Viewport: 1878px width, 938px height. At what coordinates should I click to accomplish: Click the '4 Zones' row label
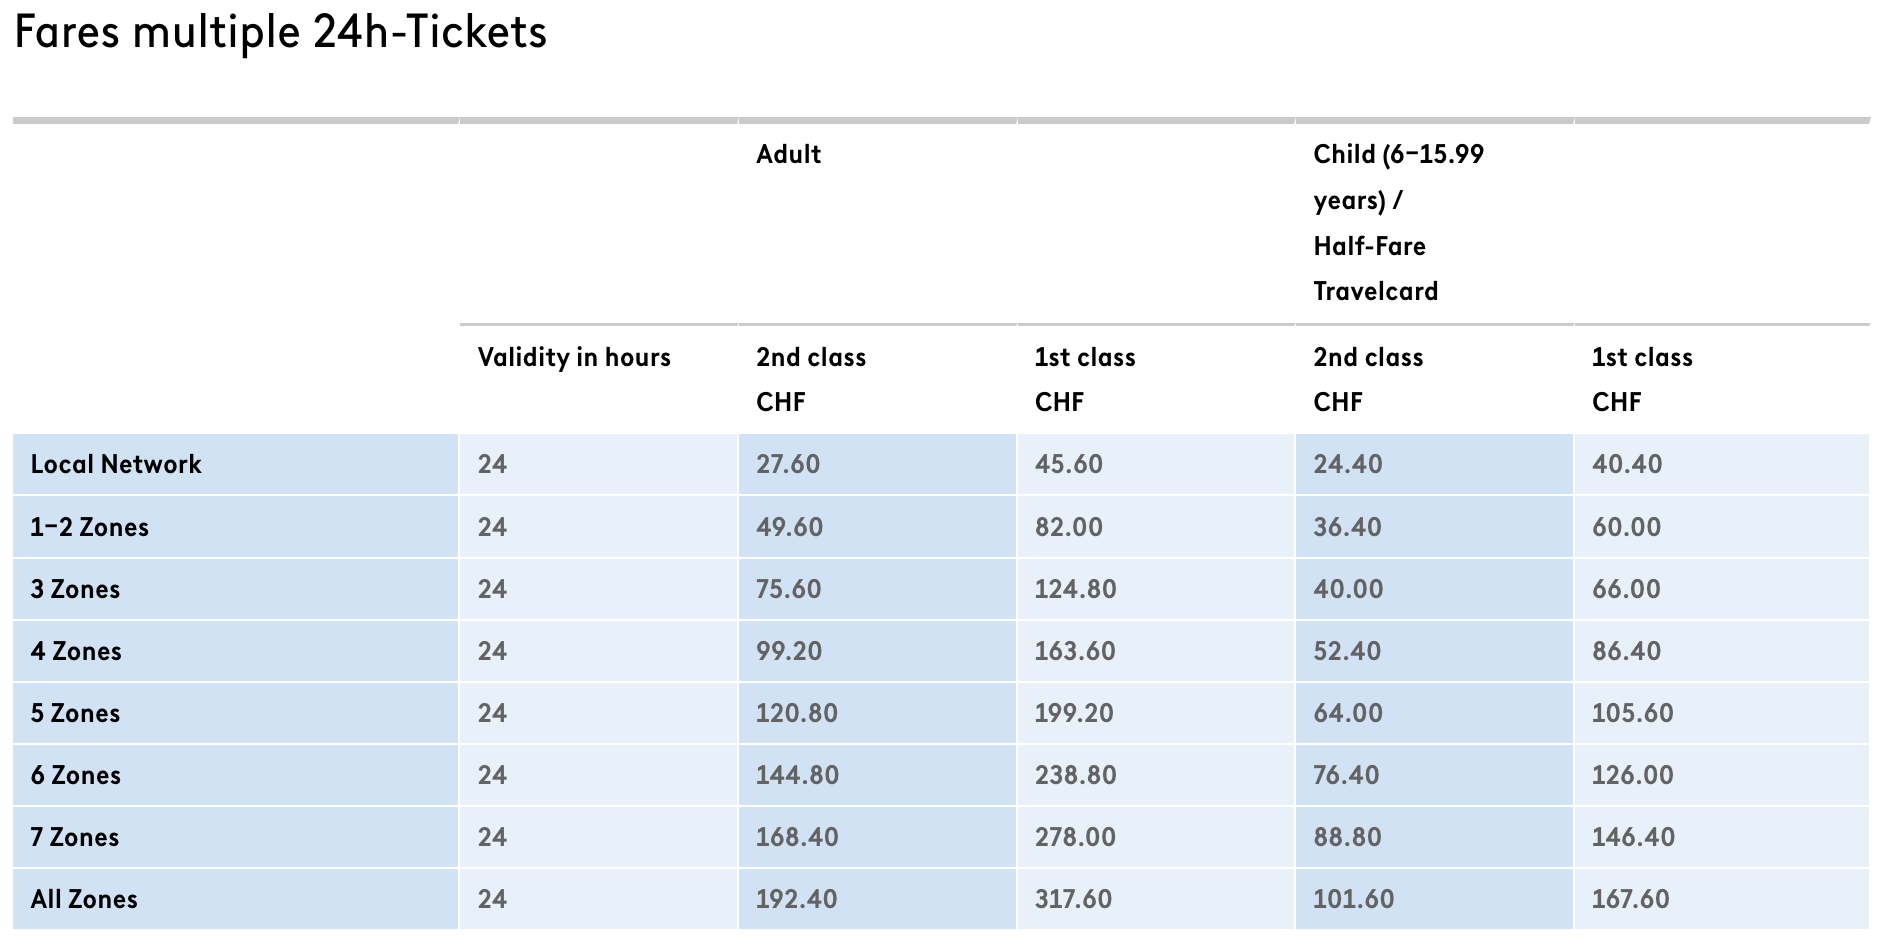click(x=76, y=651)
